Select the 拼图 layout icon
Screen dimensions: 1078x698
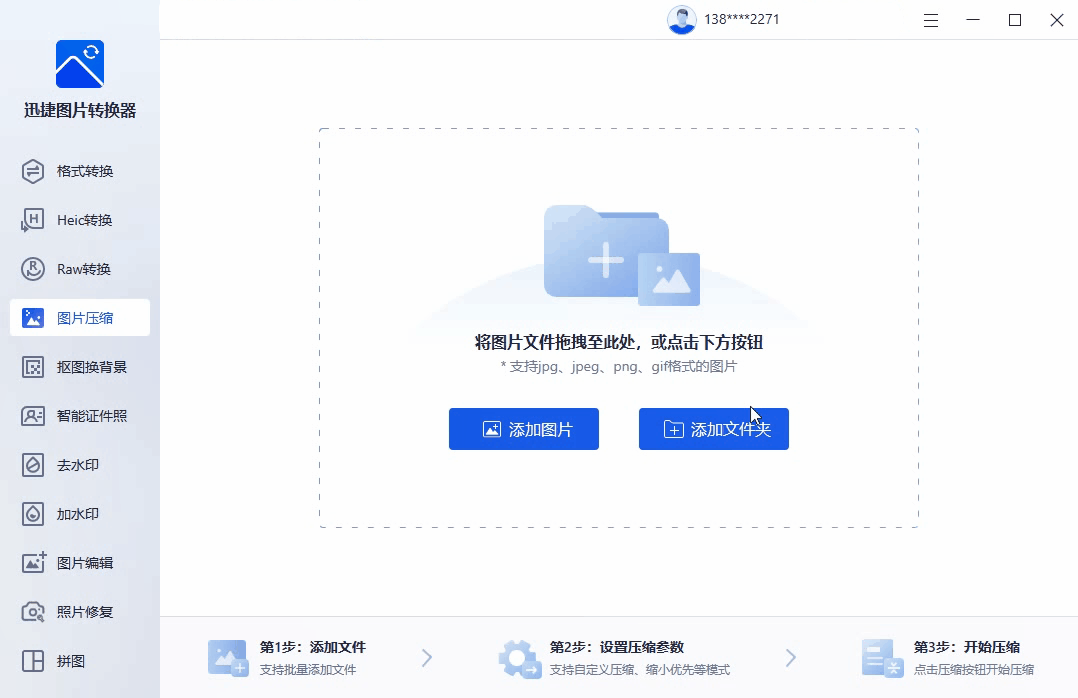pos(33,661)
